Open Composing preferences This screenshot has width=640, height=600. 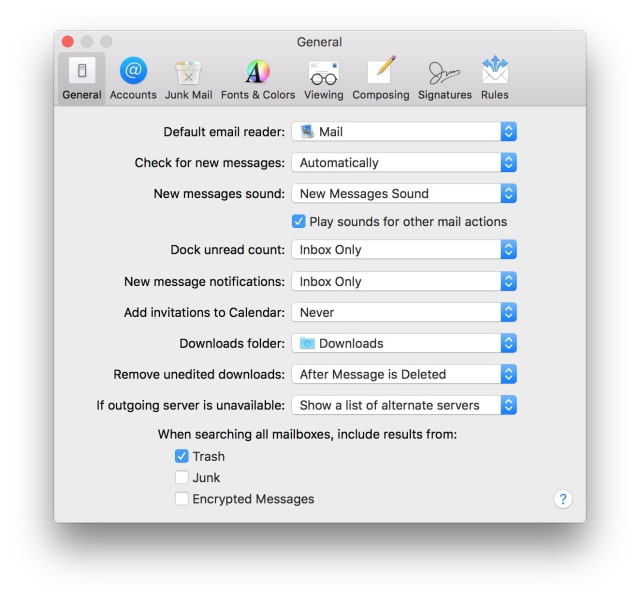(x=380, y=78)
